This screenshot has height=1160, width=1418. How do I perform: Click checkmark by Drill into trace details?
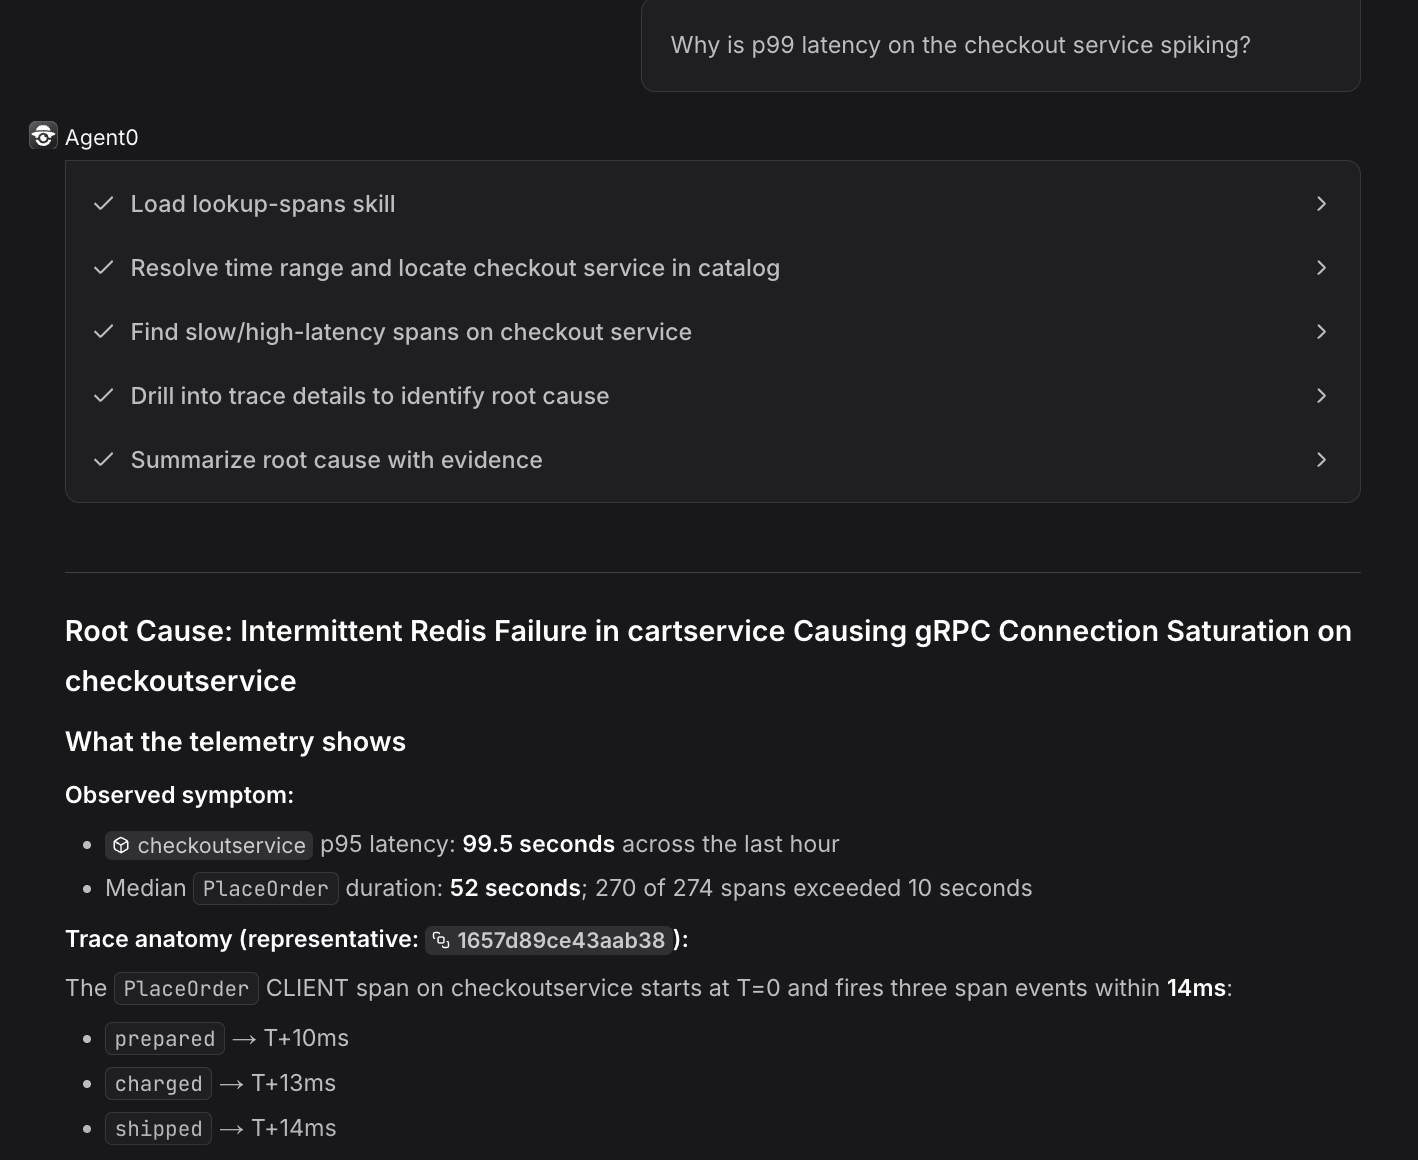coord(103,396)
